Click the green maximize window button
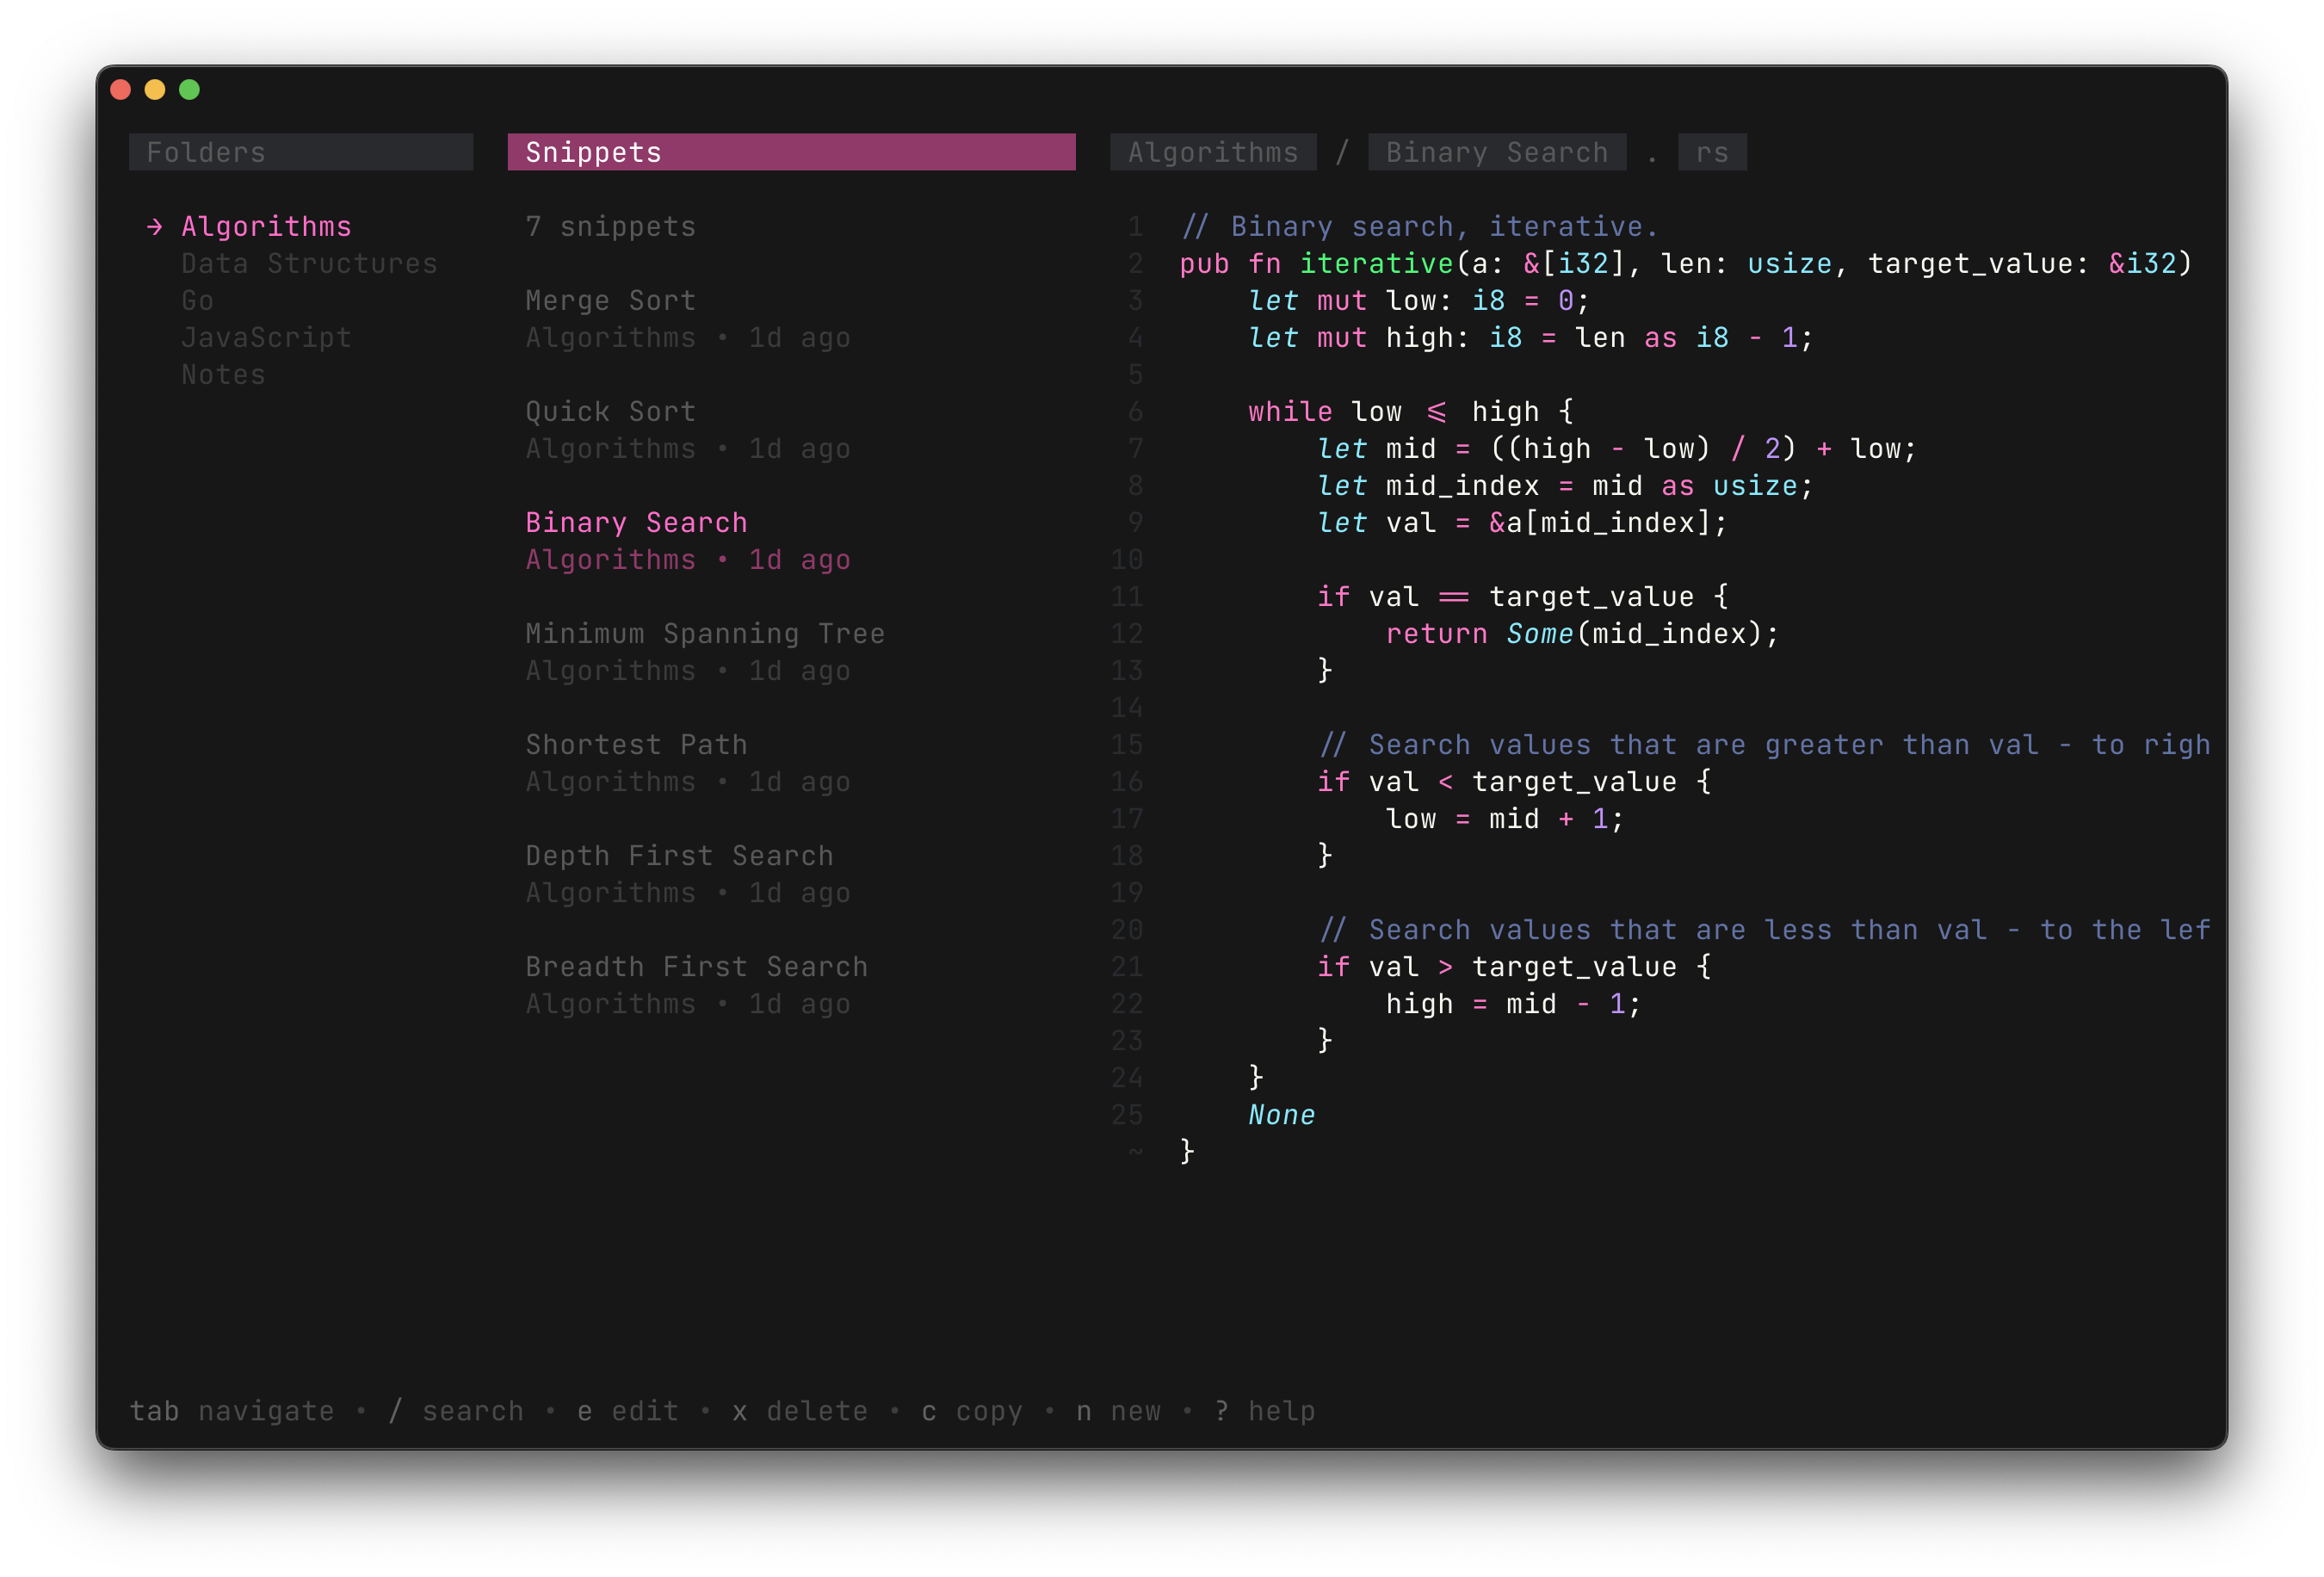This screenshot has width=2324, height=1577. pyautogui.click(x=189, y=90)
